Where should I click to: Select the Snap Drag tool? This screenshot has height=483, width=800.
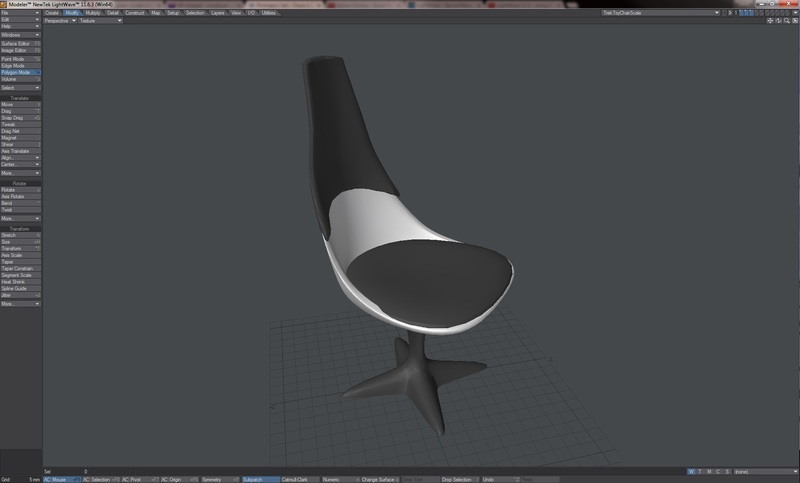click(x=20, y=118)
